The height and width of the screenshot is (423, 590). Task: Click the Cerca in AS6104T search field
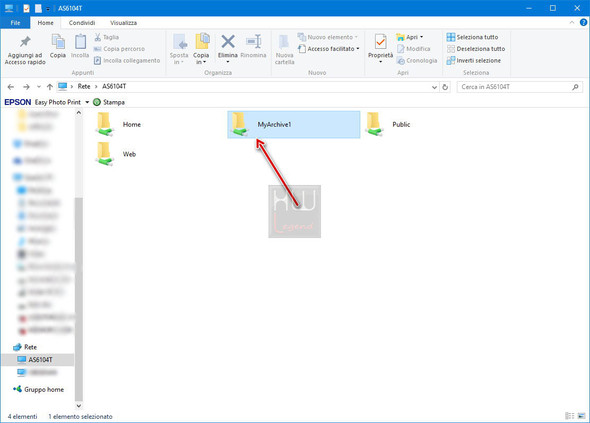tap(520, 87)
